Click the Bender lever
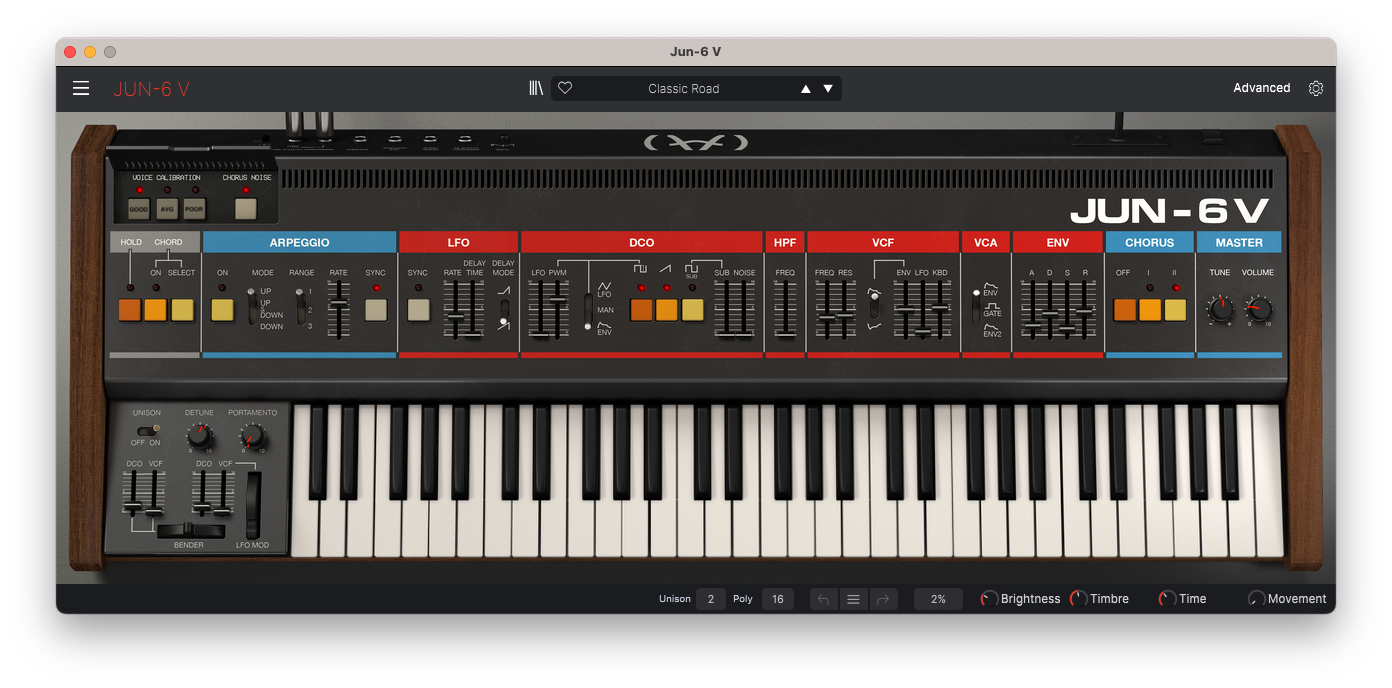 [189, 530]
